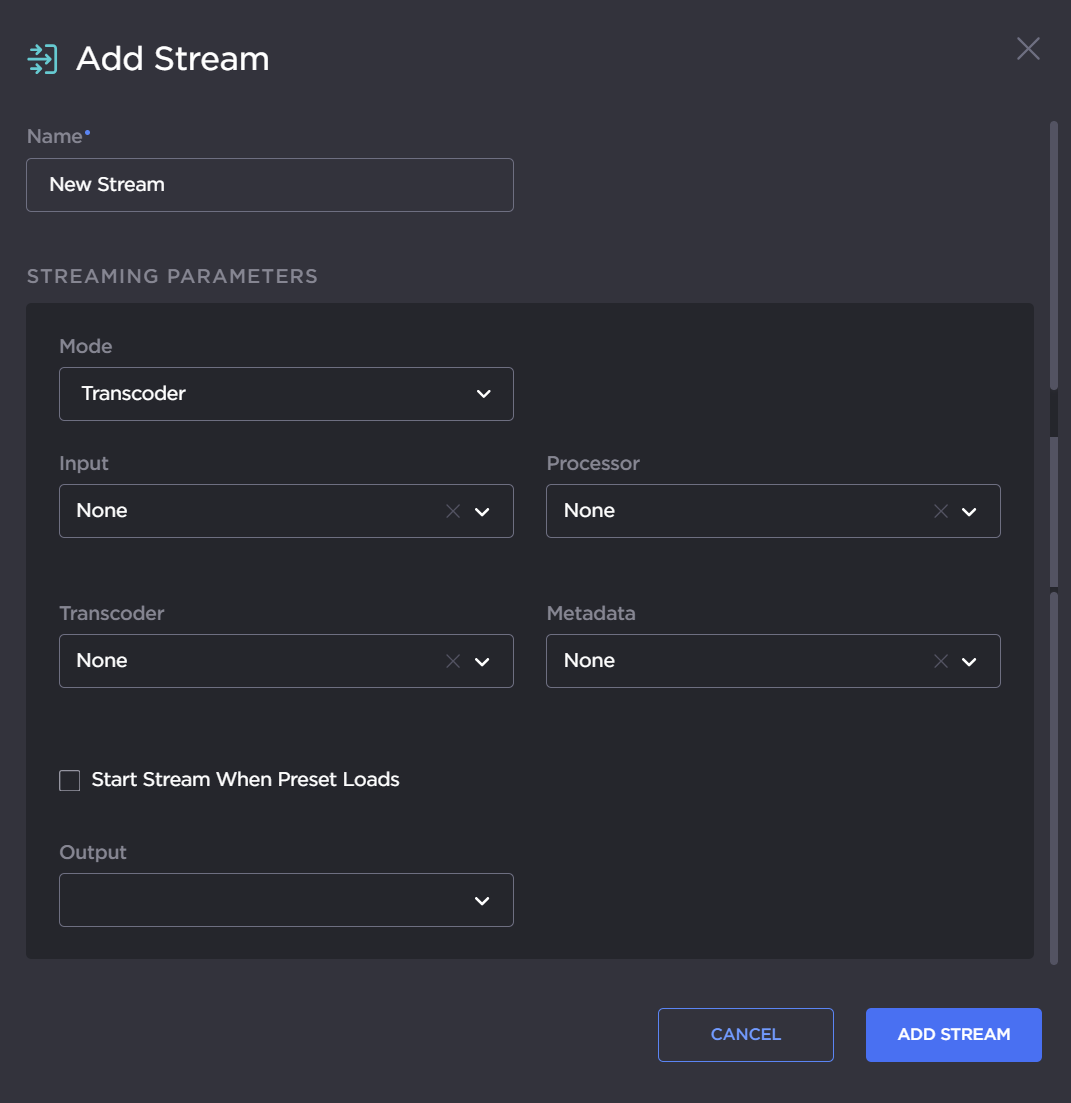Close the Add Stream dialog
This screenshot has height=1103, width=1071.
tap(1028, 49)
